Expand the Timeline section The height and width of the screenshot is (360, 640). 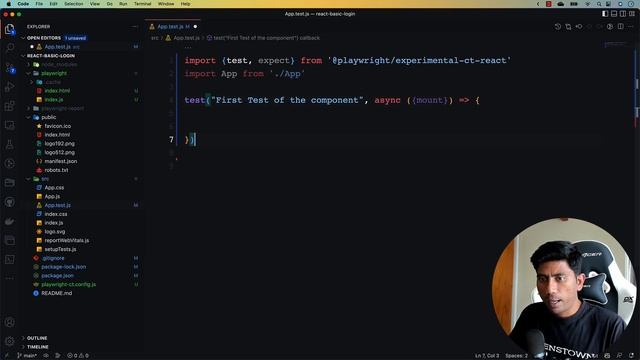click(38, 347)
